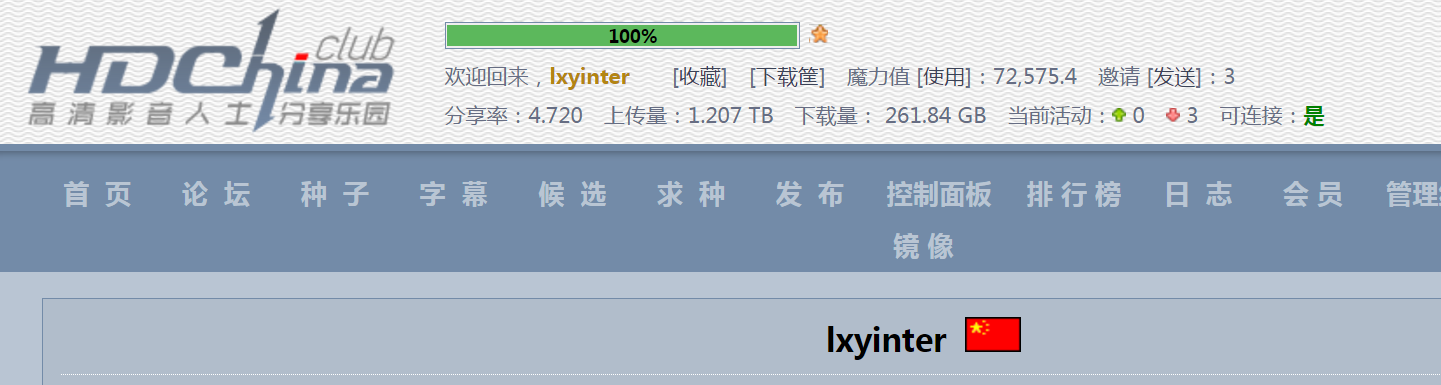
Task: Open the 求种 requests page
Action: tap(692, 194)
